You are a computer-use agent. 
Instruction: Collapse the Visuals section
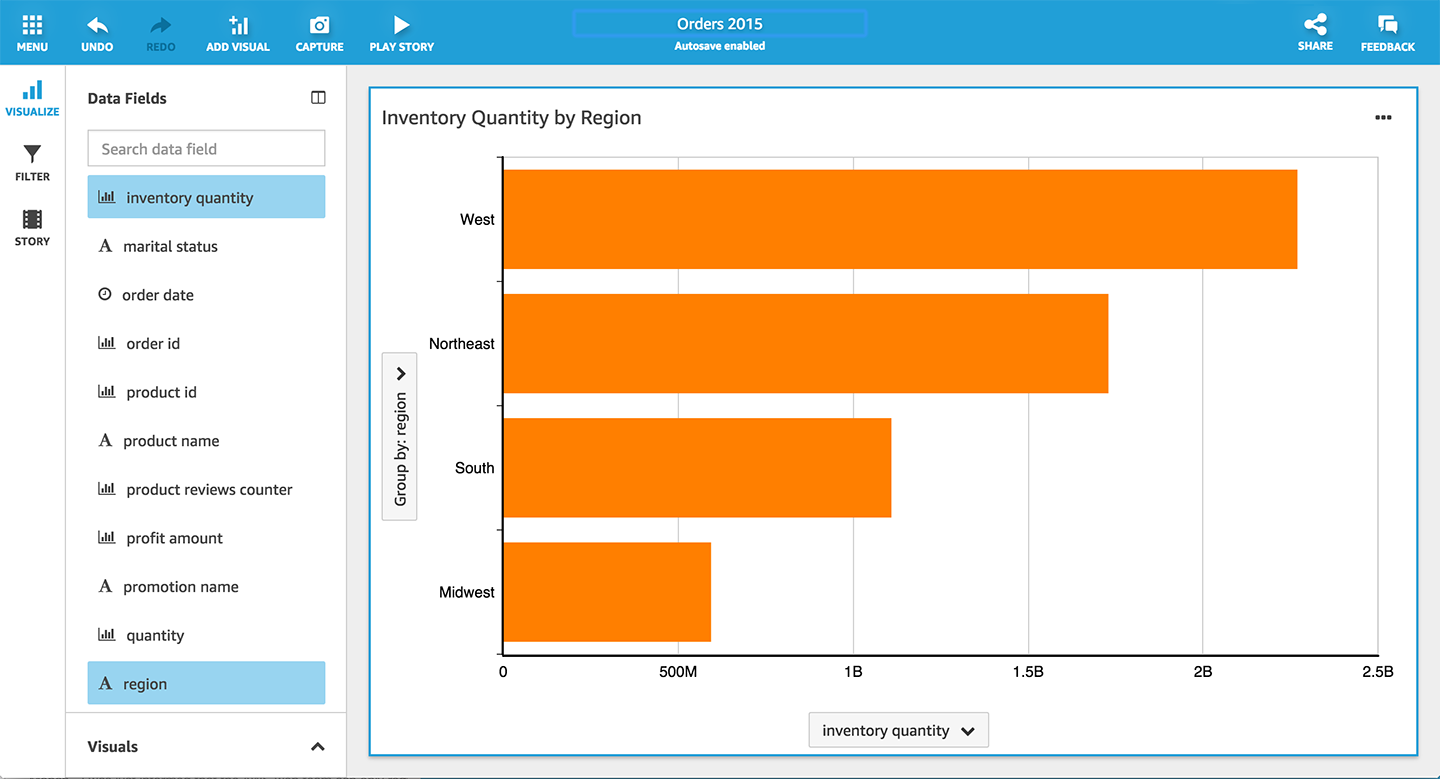click(317, 746)
